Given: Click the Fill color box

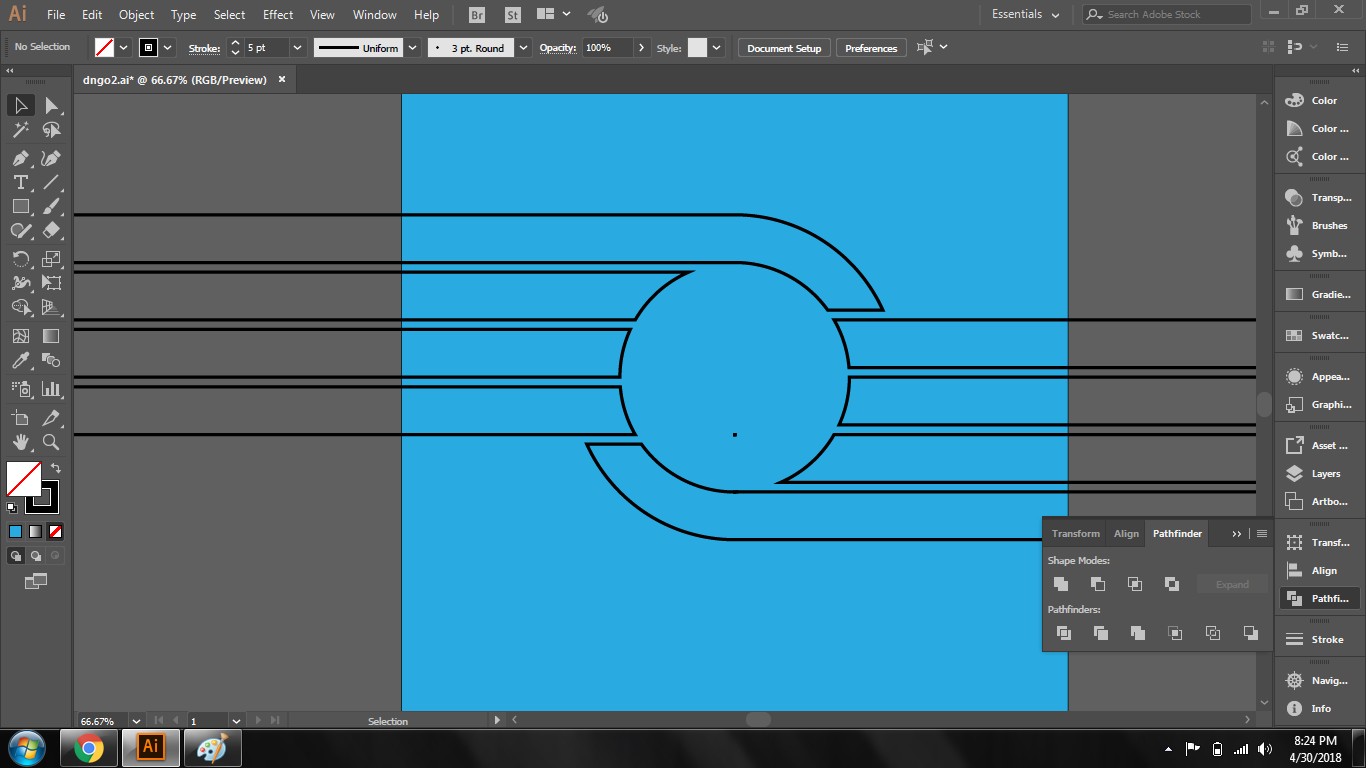Looking at the screenshot, I should tap(22, 478).
